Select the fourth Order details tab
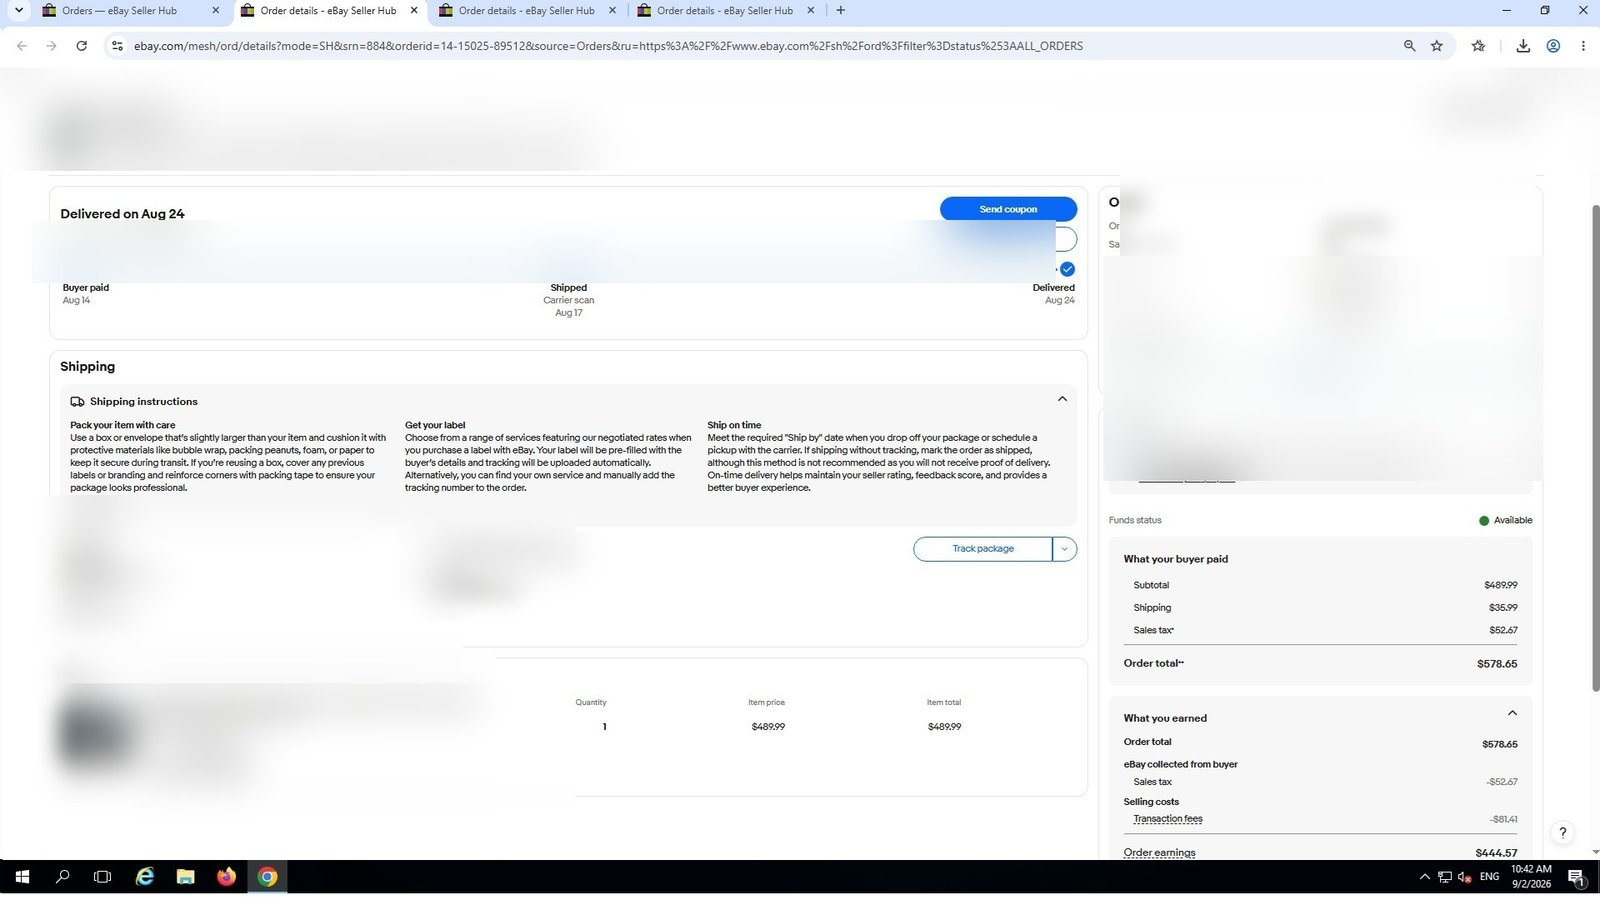 (725, 11)
